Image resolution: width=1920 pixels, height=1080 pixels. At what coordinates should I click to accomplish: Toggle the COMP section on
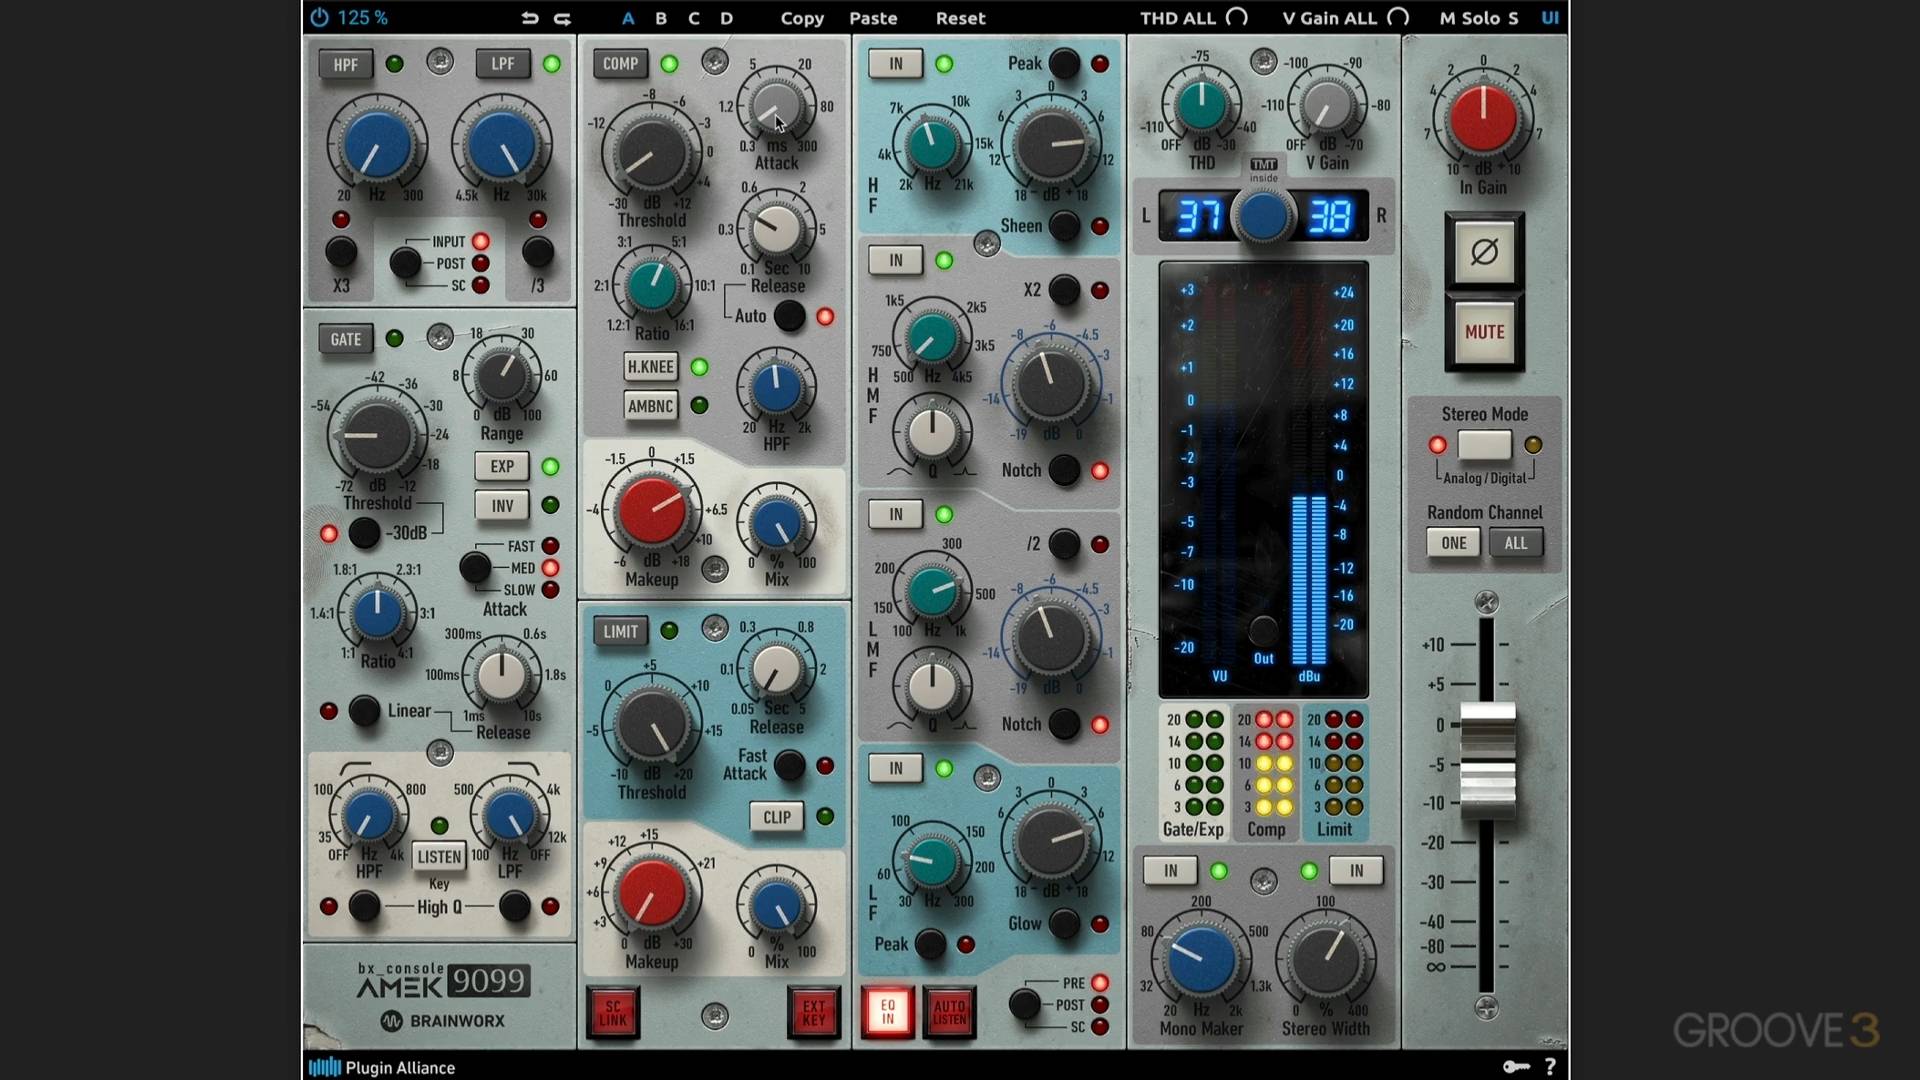(x=620, y=64)
